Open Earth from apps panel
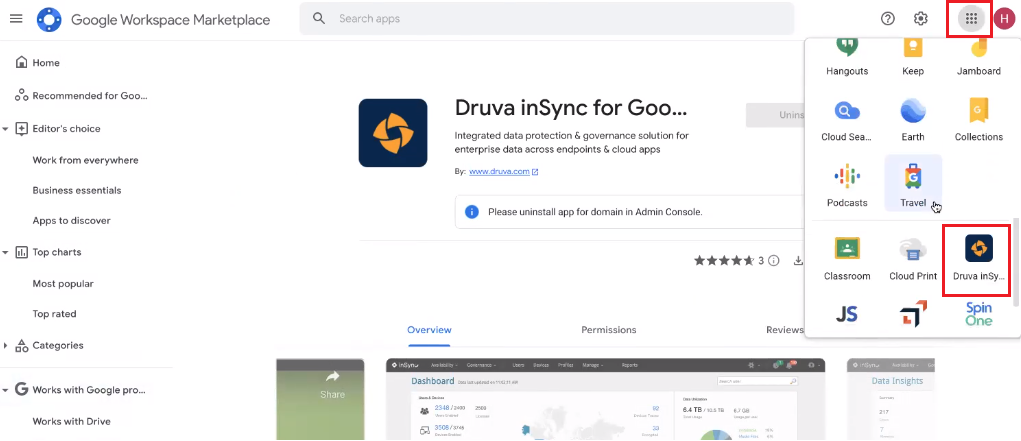This screenshot has width=1021, height=441. click(912, 119)
